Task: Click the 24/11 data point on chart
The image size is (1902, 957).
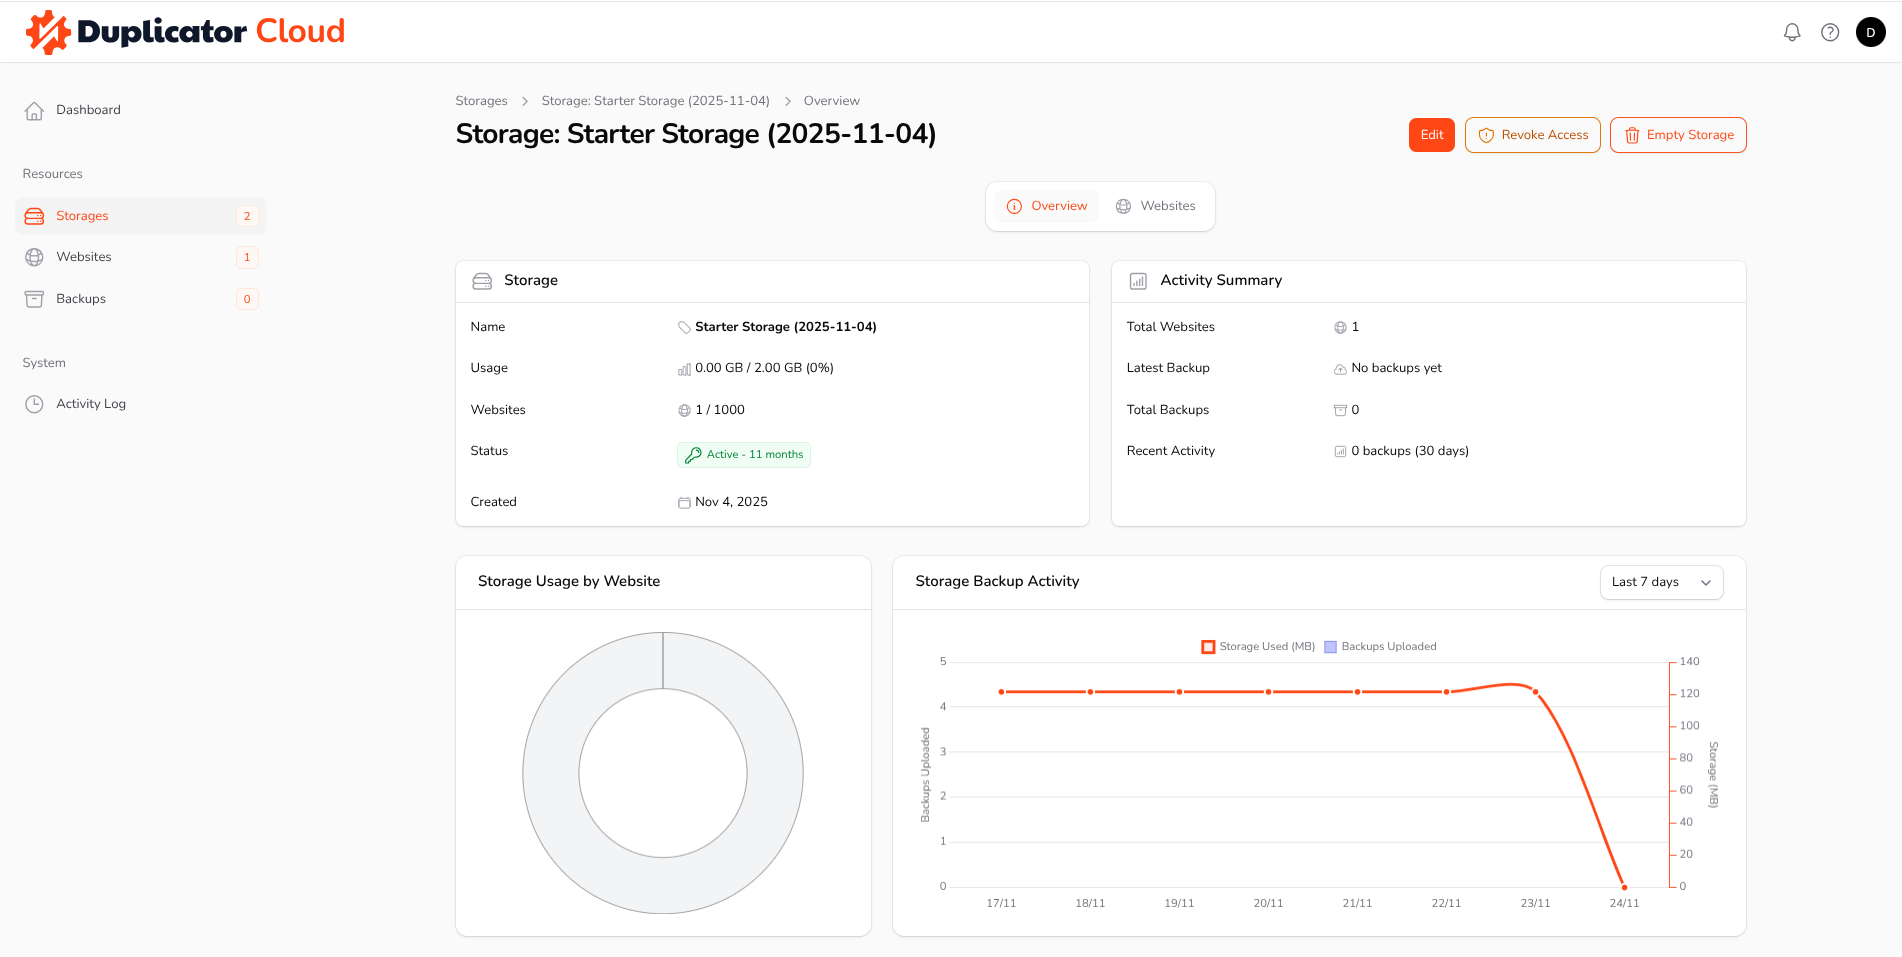Action: [1624, 887]
